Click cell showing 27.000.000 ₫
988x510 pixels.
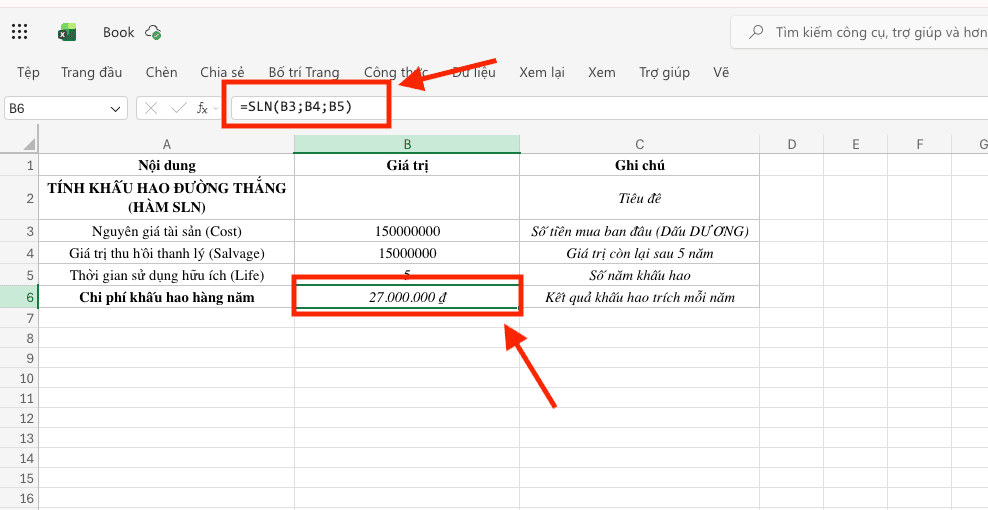(407, 298)
